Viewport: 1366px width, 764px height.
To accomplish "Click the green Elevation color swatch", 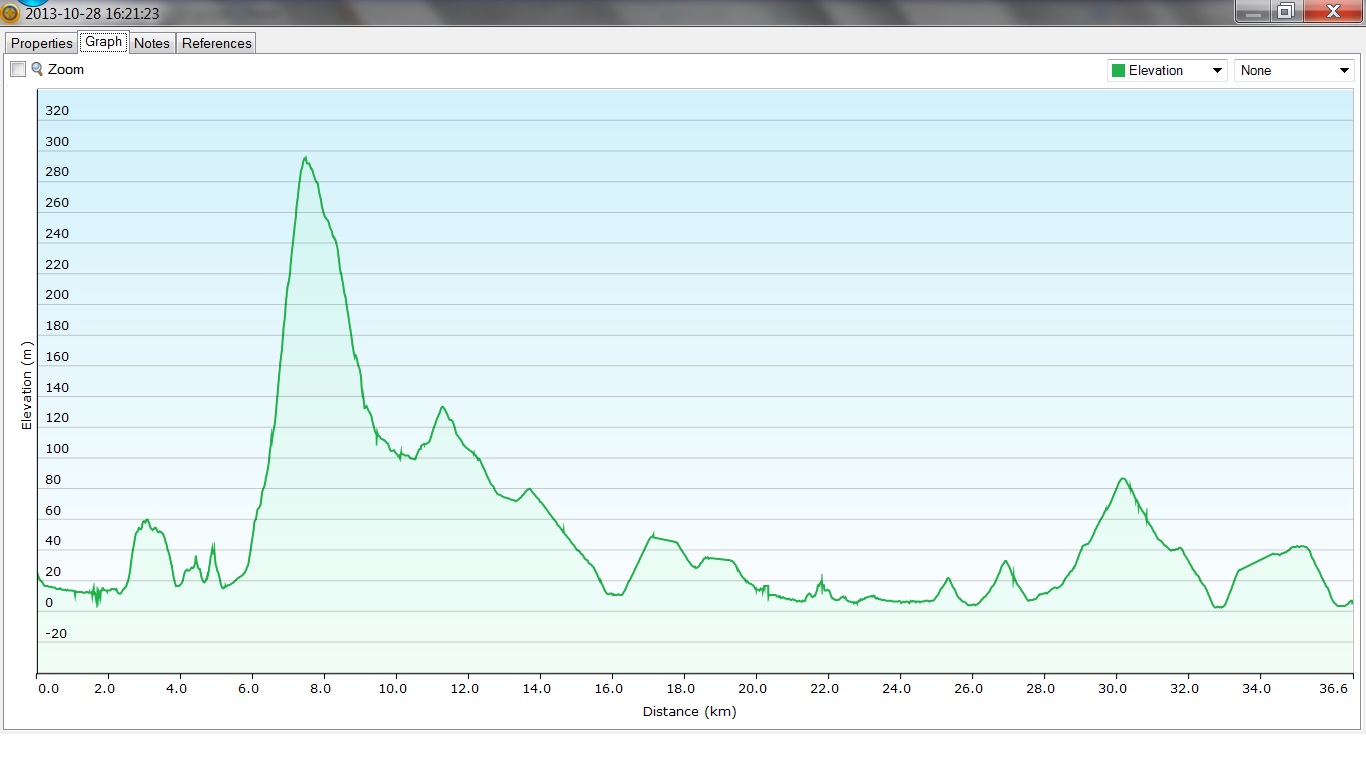I will [1118, 70].
